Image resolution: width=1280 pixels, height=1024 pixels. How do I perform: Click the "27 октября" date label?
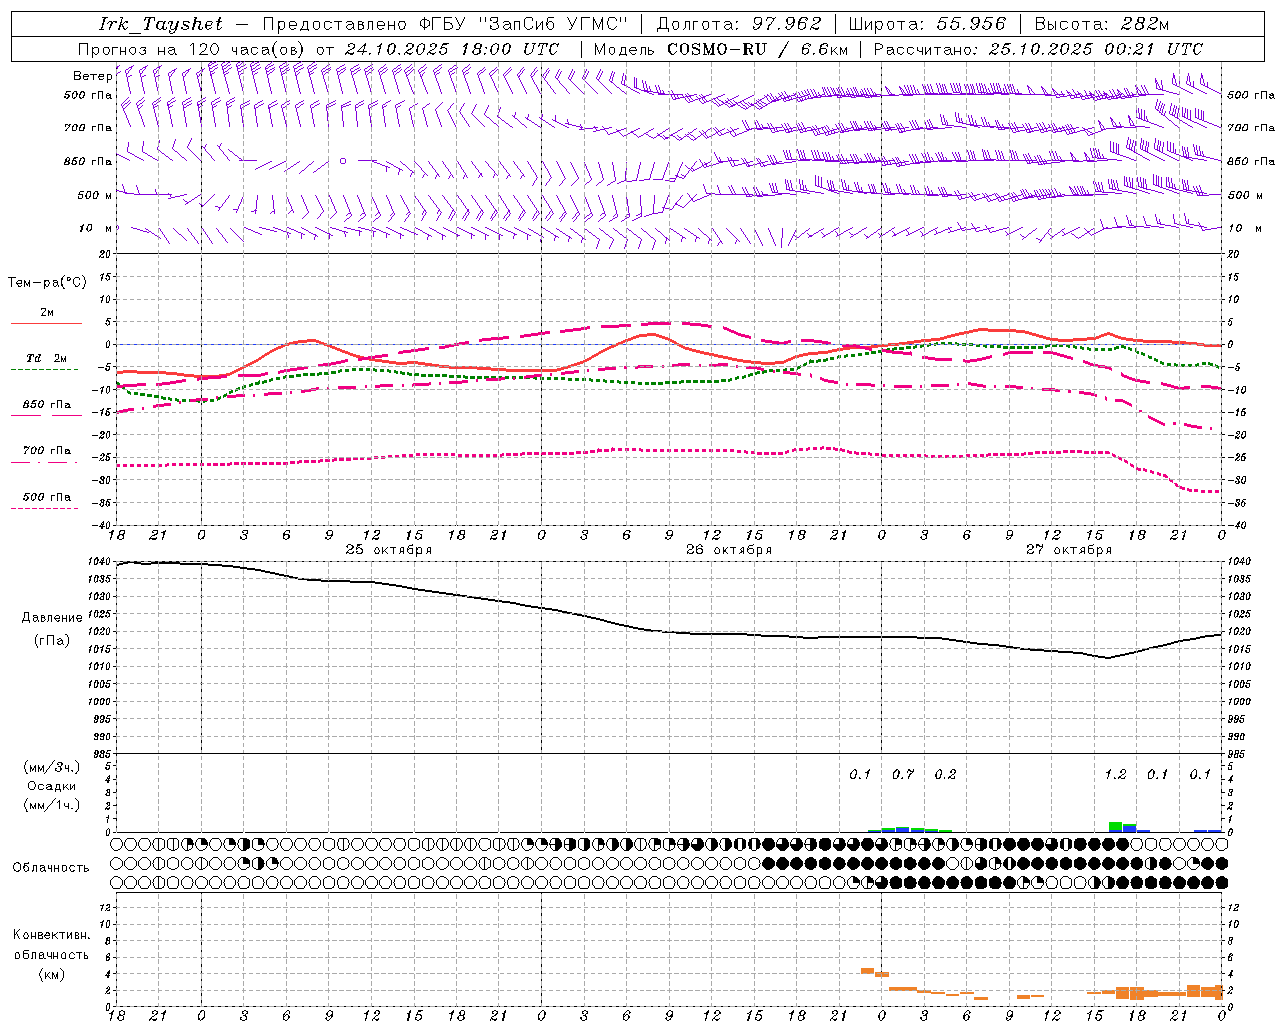(1069, 550)
